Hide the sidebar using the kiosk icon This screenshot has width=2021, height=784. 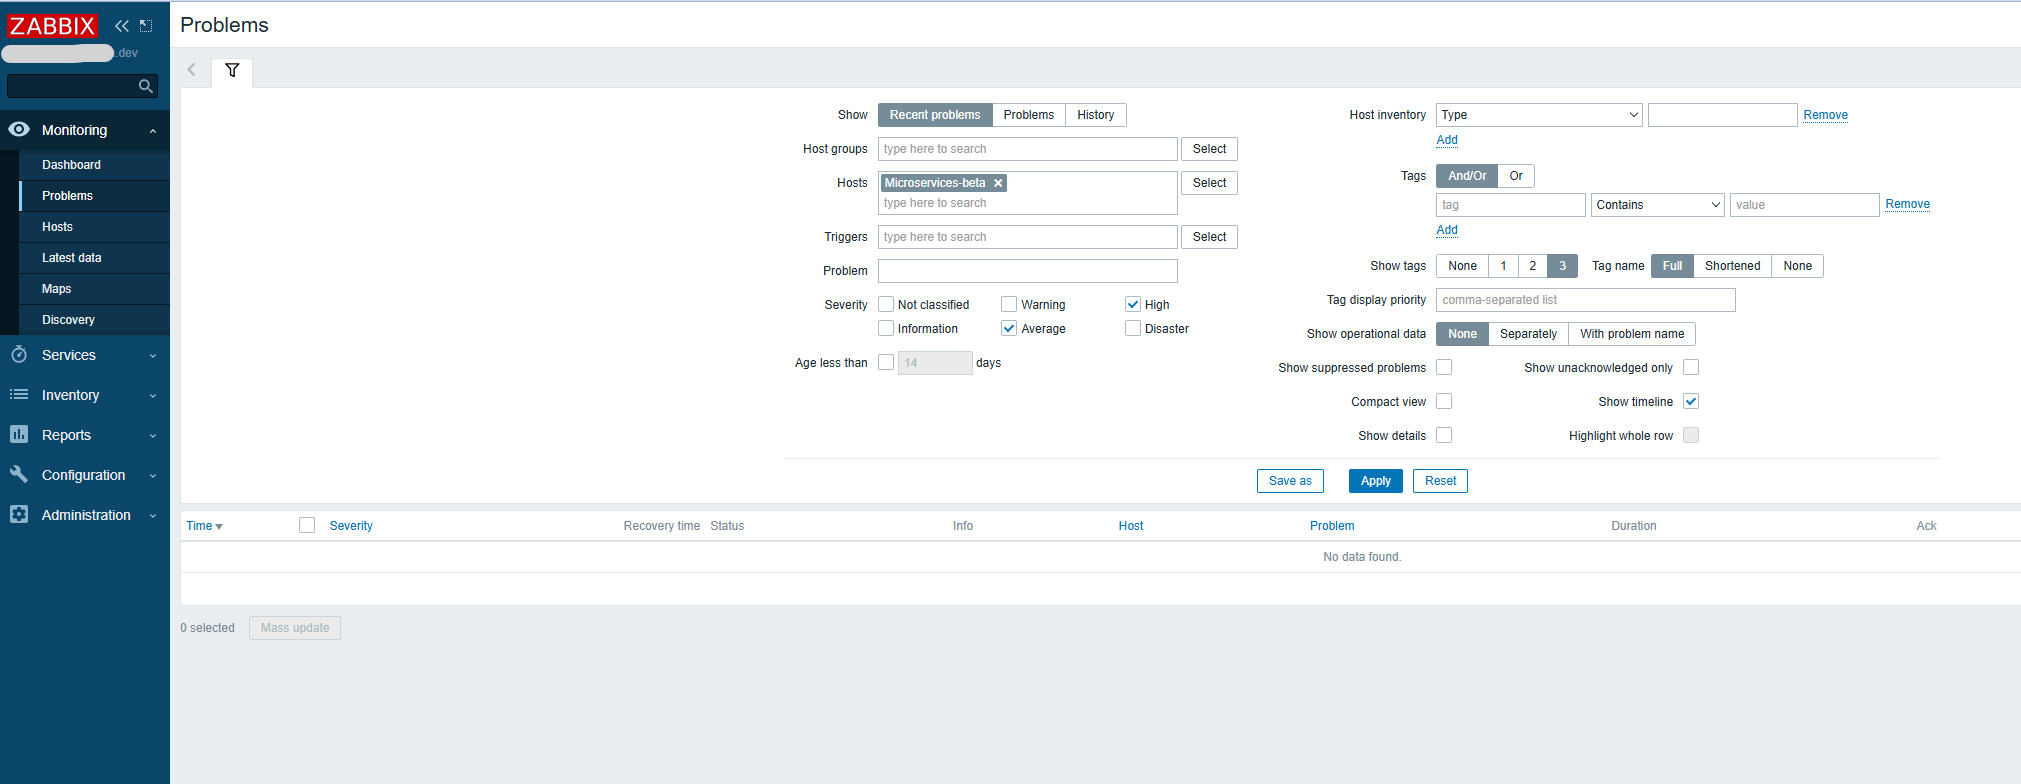(x=146, y=25)
